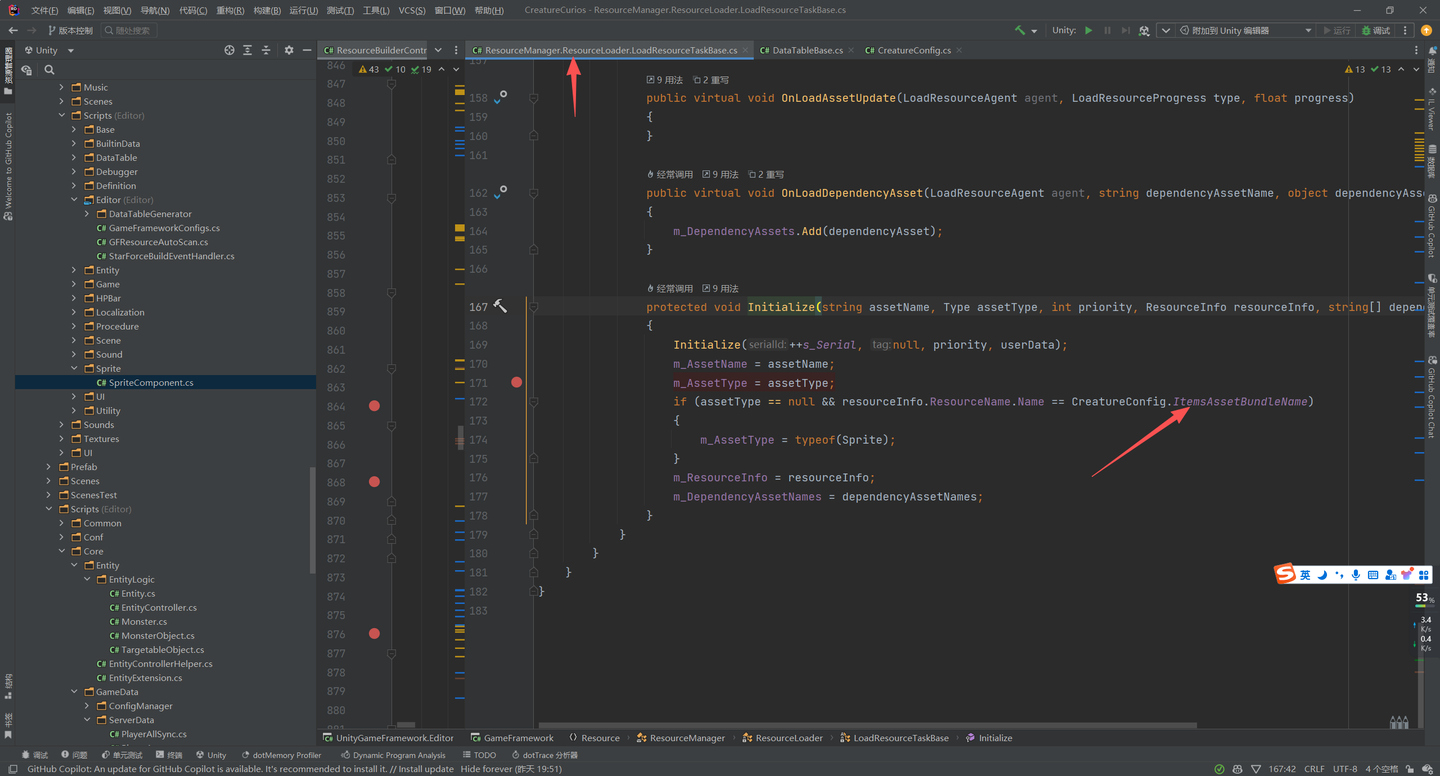Image resolution: width=1440 pixels, height=776 pixels.
Task: Click the locate-in-tree target icon
Action: (229, 50)
